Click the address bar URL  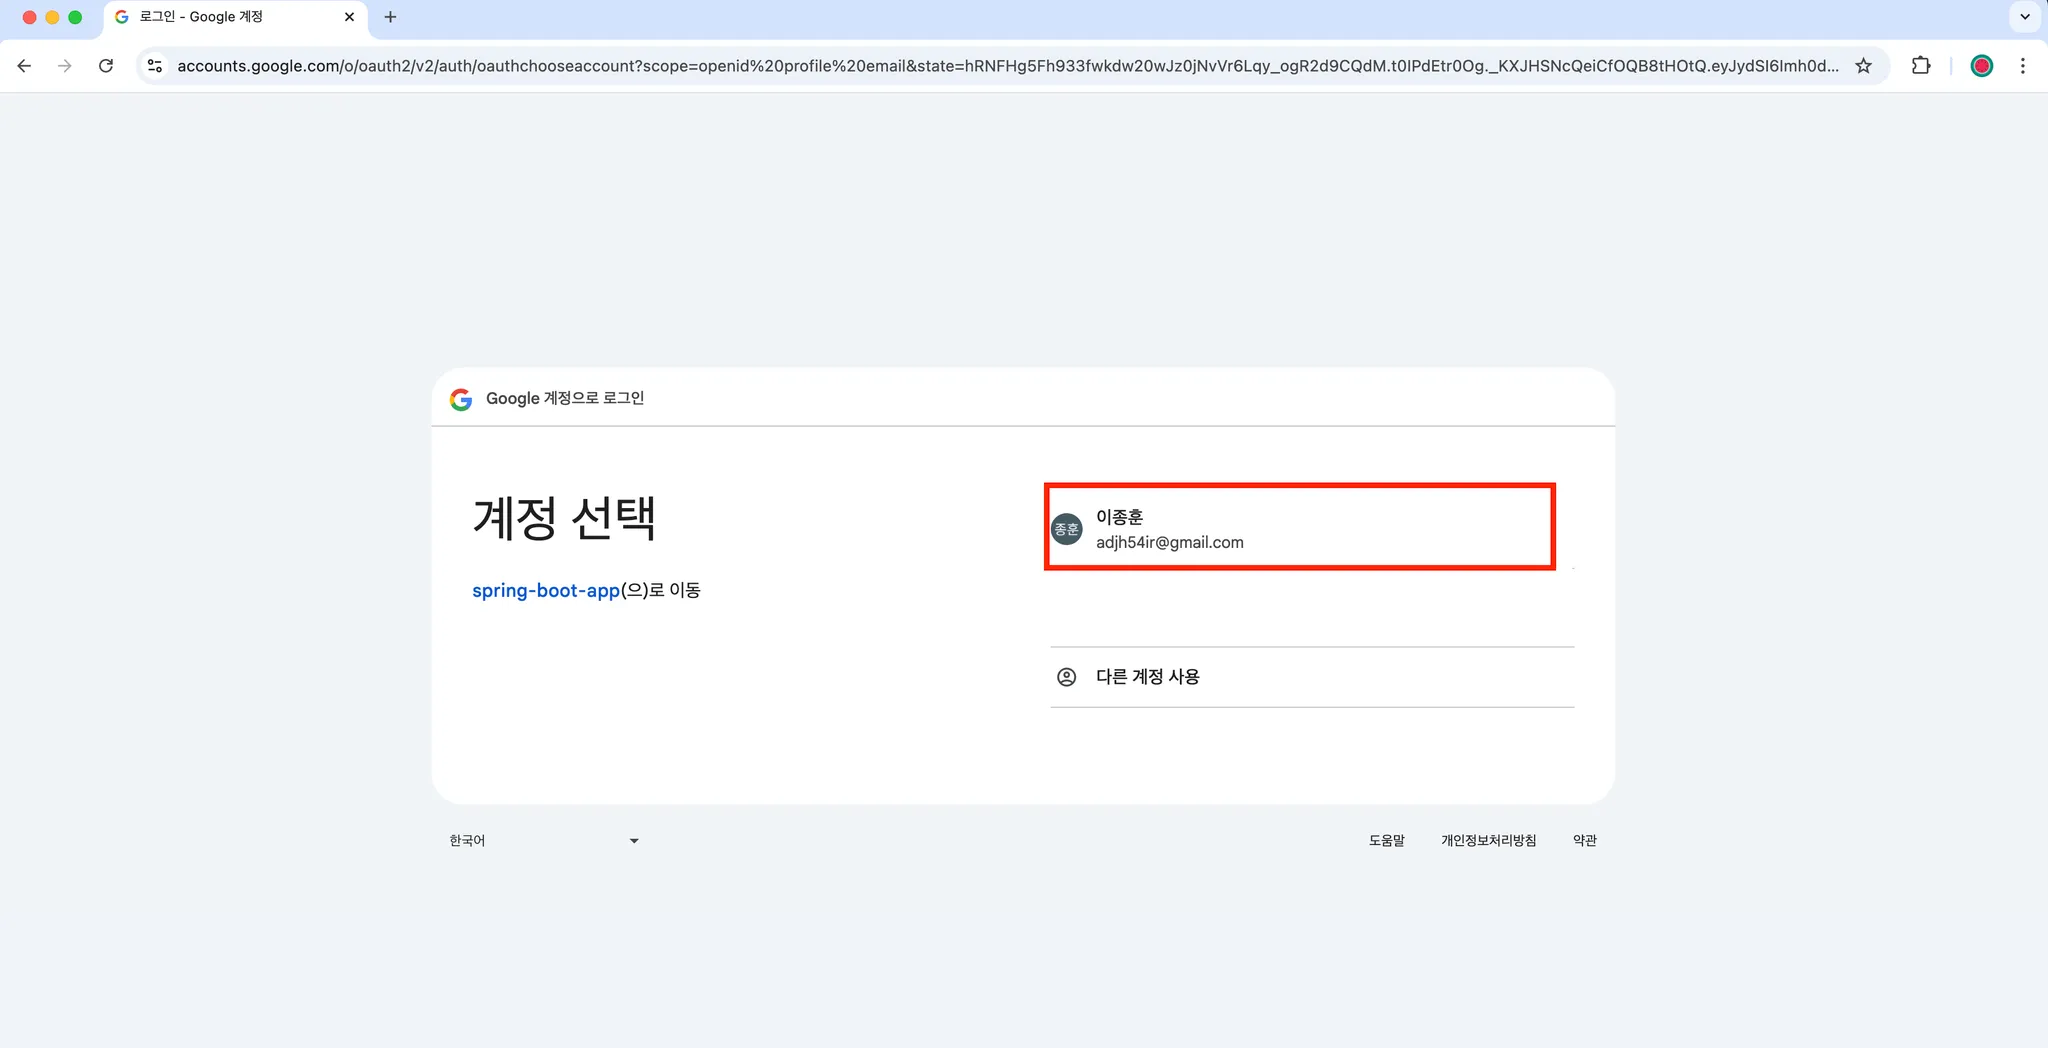pyautogui.click(x=1008, y=66)
